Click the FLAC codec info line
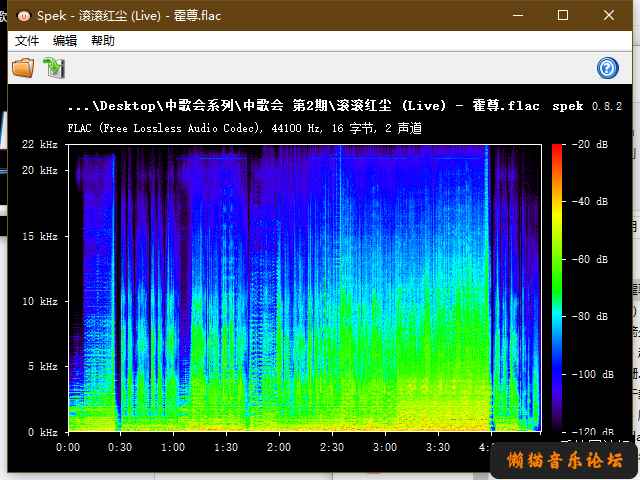Viewport: 640px width, 480px height. (x=244, y=128)
